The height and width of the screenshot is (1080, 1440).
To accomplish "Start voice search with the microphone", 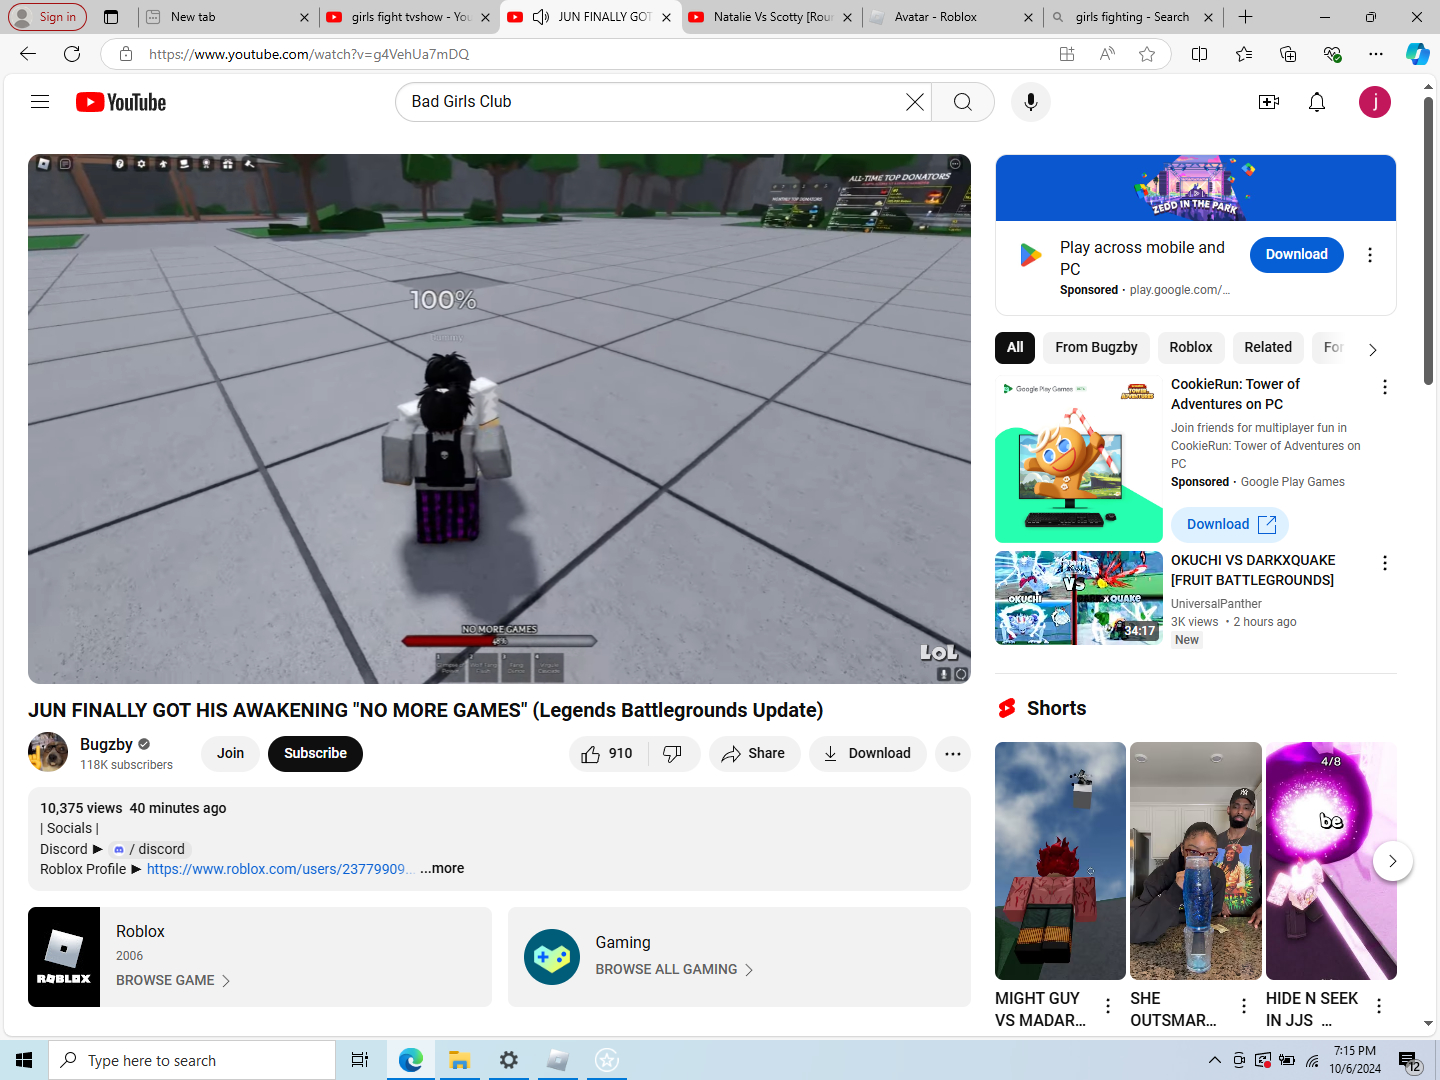I will point(1030,102).
